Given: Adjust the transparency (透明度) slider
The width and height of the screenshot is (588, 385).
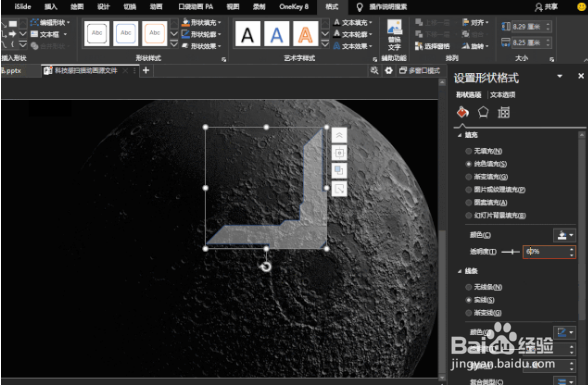Looking at the screenshot, I should click(510, 252).
